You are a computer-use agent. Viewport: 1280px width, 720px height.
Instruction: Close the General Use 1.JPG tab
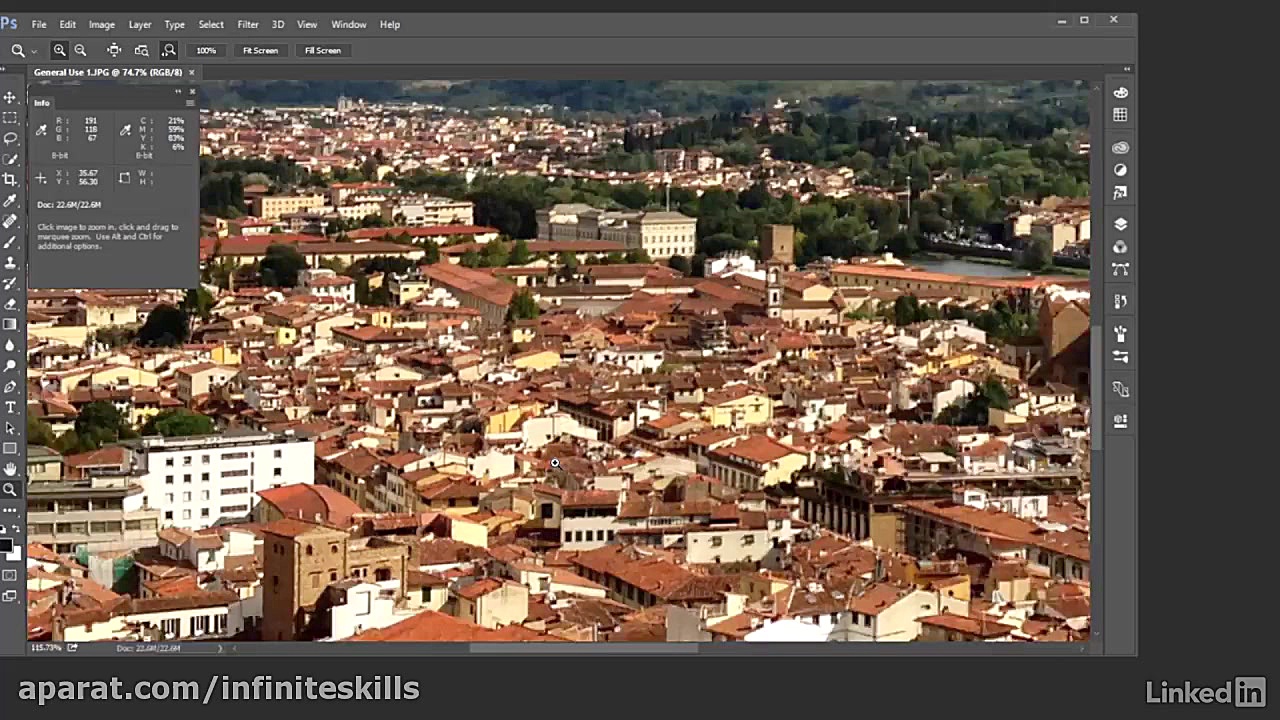[x=191, y=73]
